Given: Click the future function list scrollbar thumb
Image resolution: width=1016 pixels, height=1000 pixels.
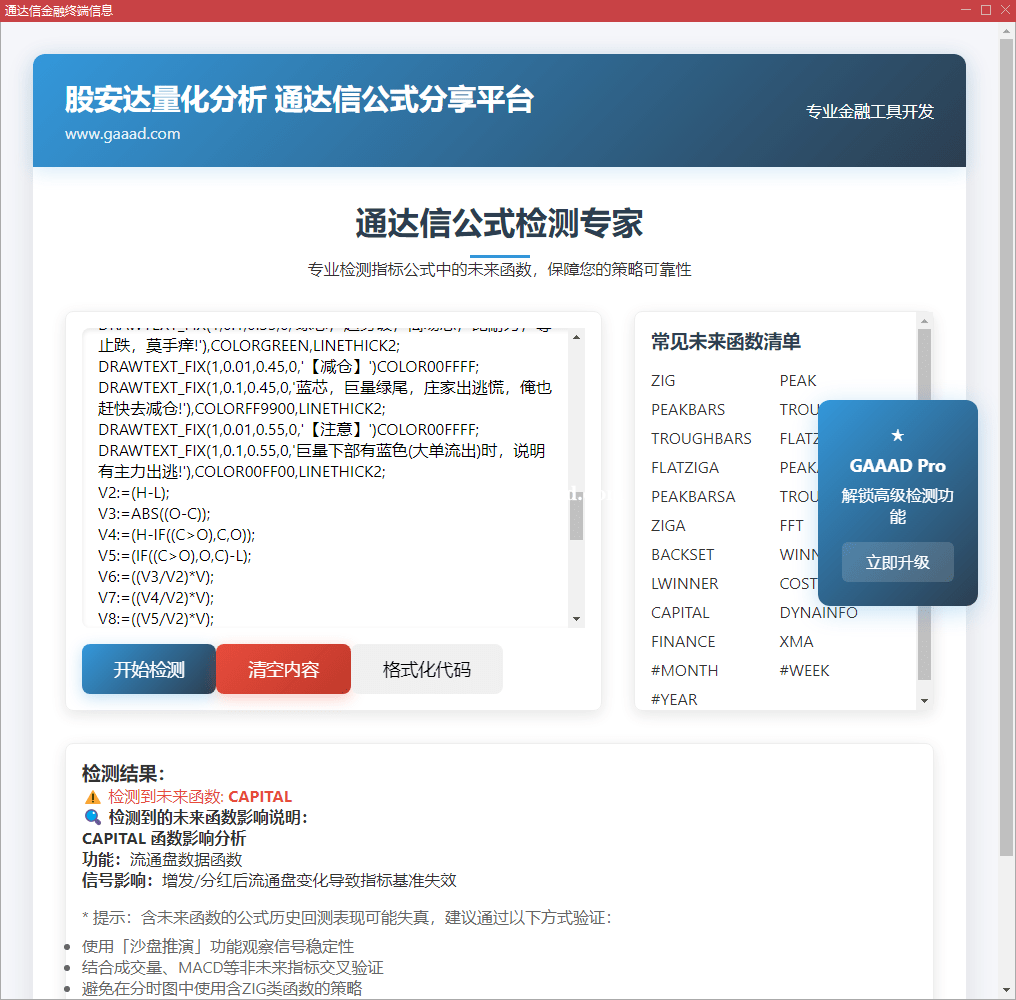Looking at the screenshot, I should [x=924, y=504].
